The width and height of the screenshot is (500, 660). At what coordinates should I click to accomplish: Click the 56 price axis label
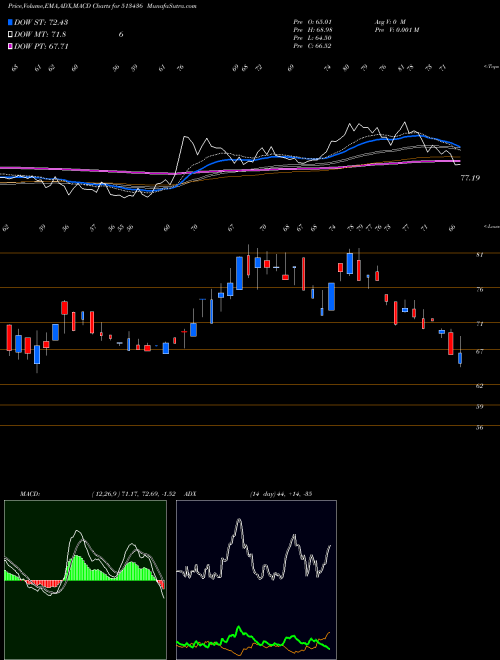[x=479, y=428]
